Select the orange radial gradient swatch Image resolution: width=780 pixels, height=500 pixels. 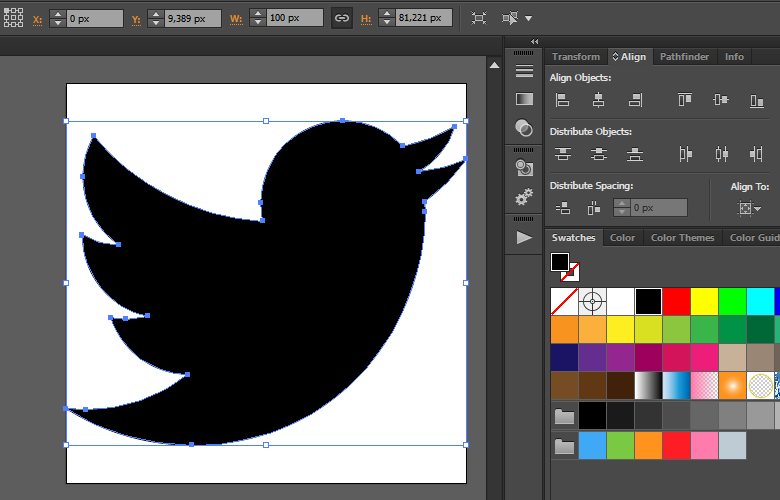732,386
